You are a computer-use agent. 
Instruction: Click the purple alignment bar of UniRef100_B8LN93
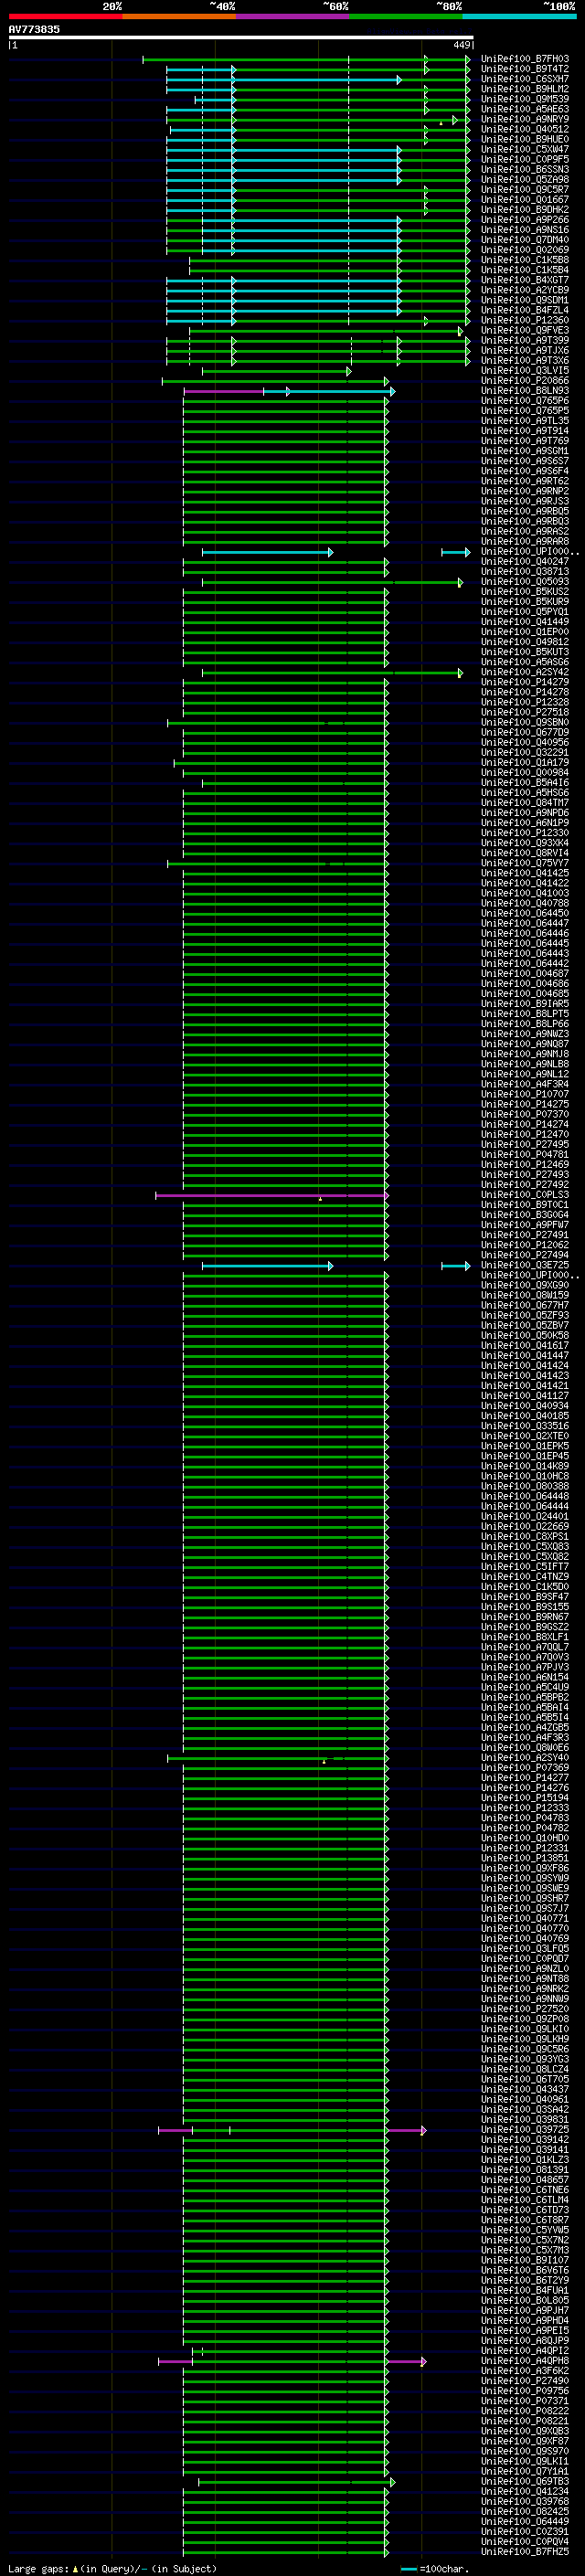pos(224,391)
